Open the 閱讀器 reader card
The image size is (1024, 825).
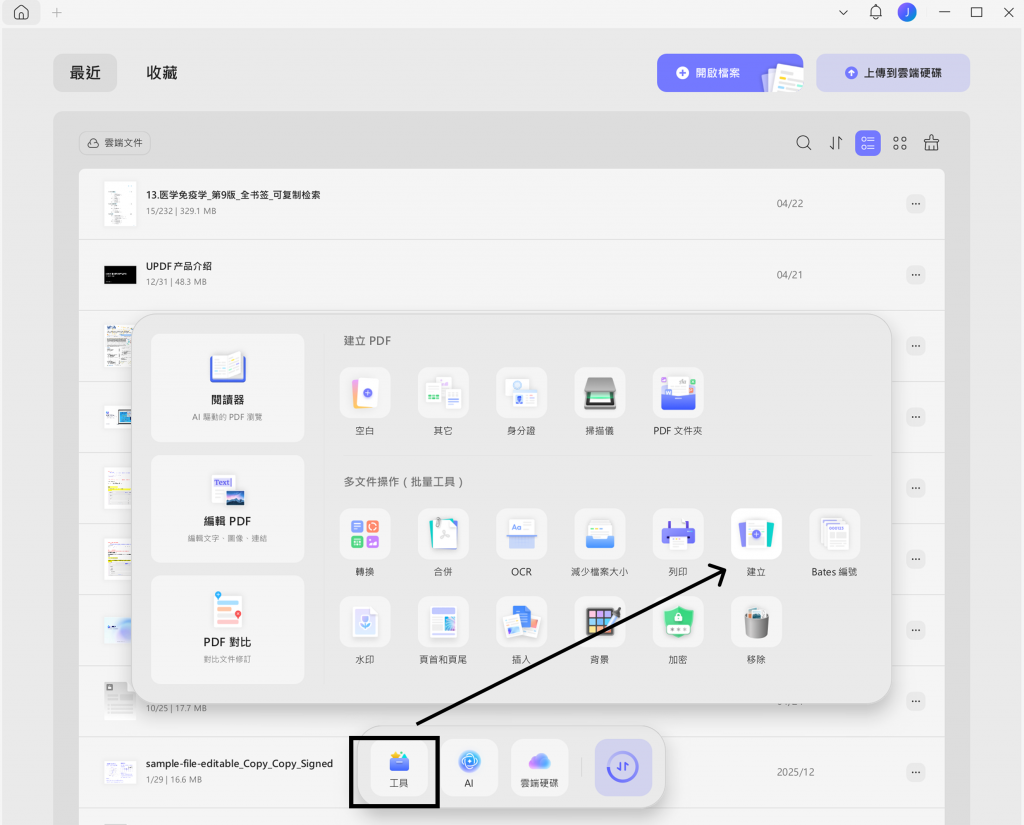(227, 388)
